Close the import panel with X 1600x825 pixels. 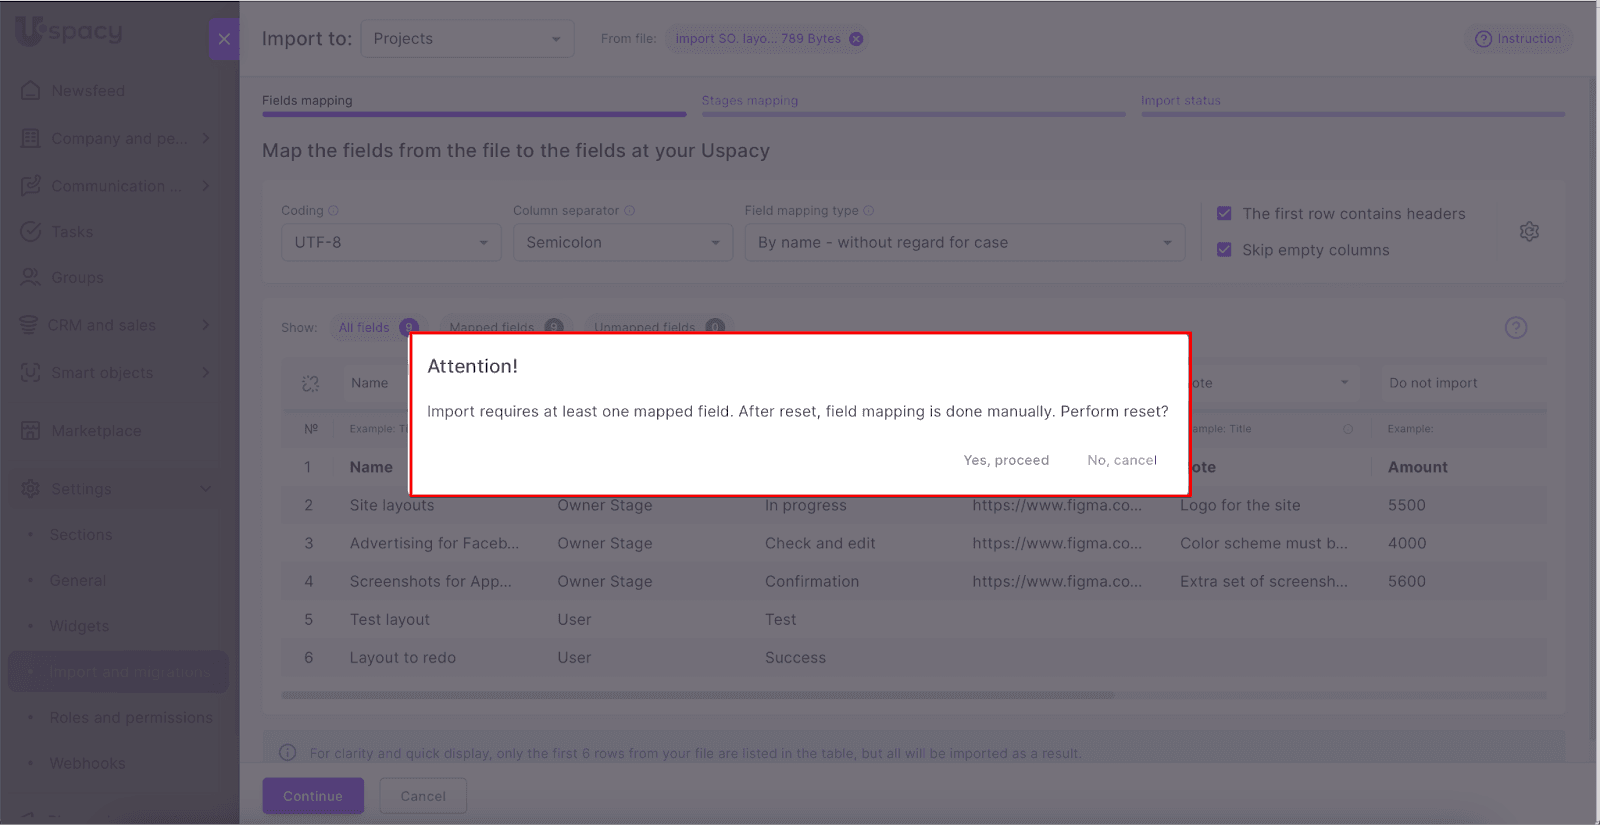pos(224,39)
